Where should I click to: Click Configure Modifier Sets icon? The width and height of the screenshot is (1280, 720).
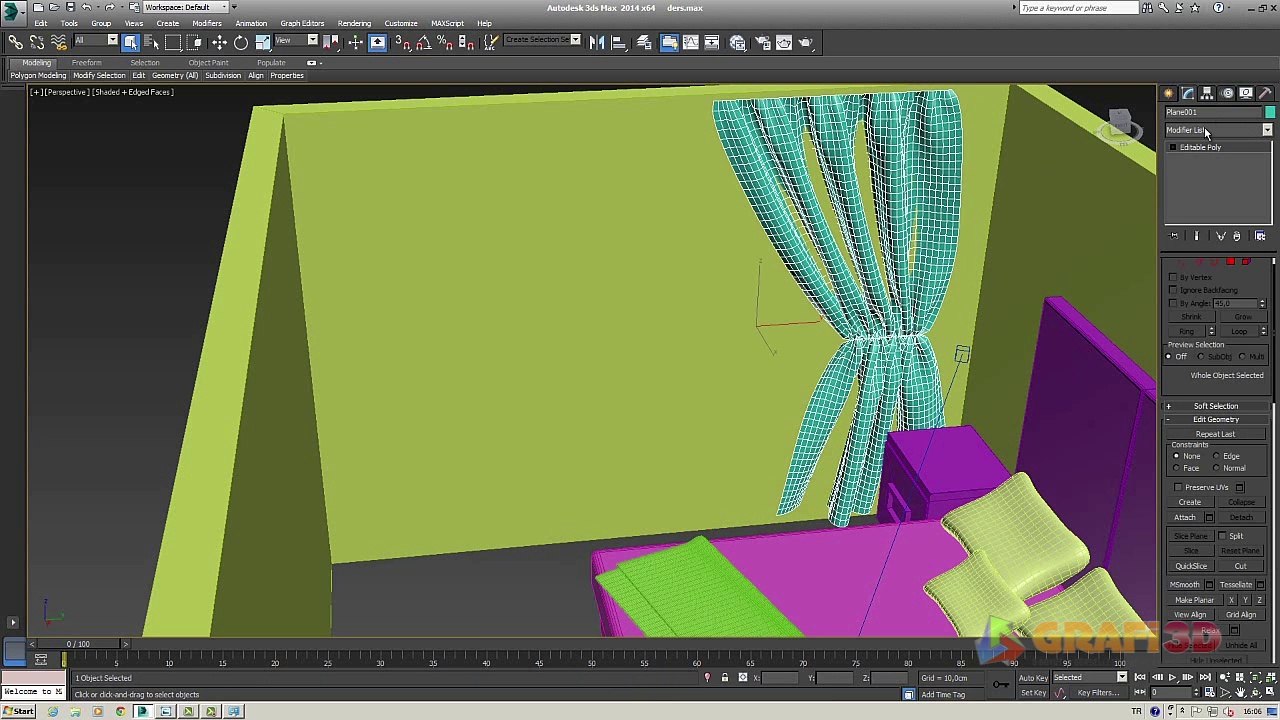point(1260,236)
